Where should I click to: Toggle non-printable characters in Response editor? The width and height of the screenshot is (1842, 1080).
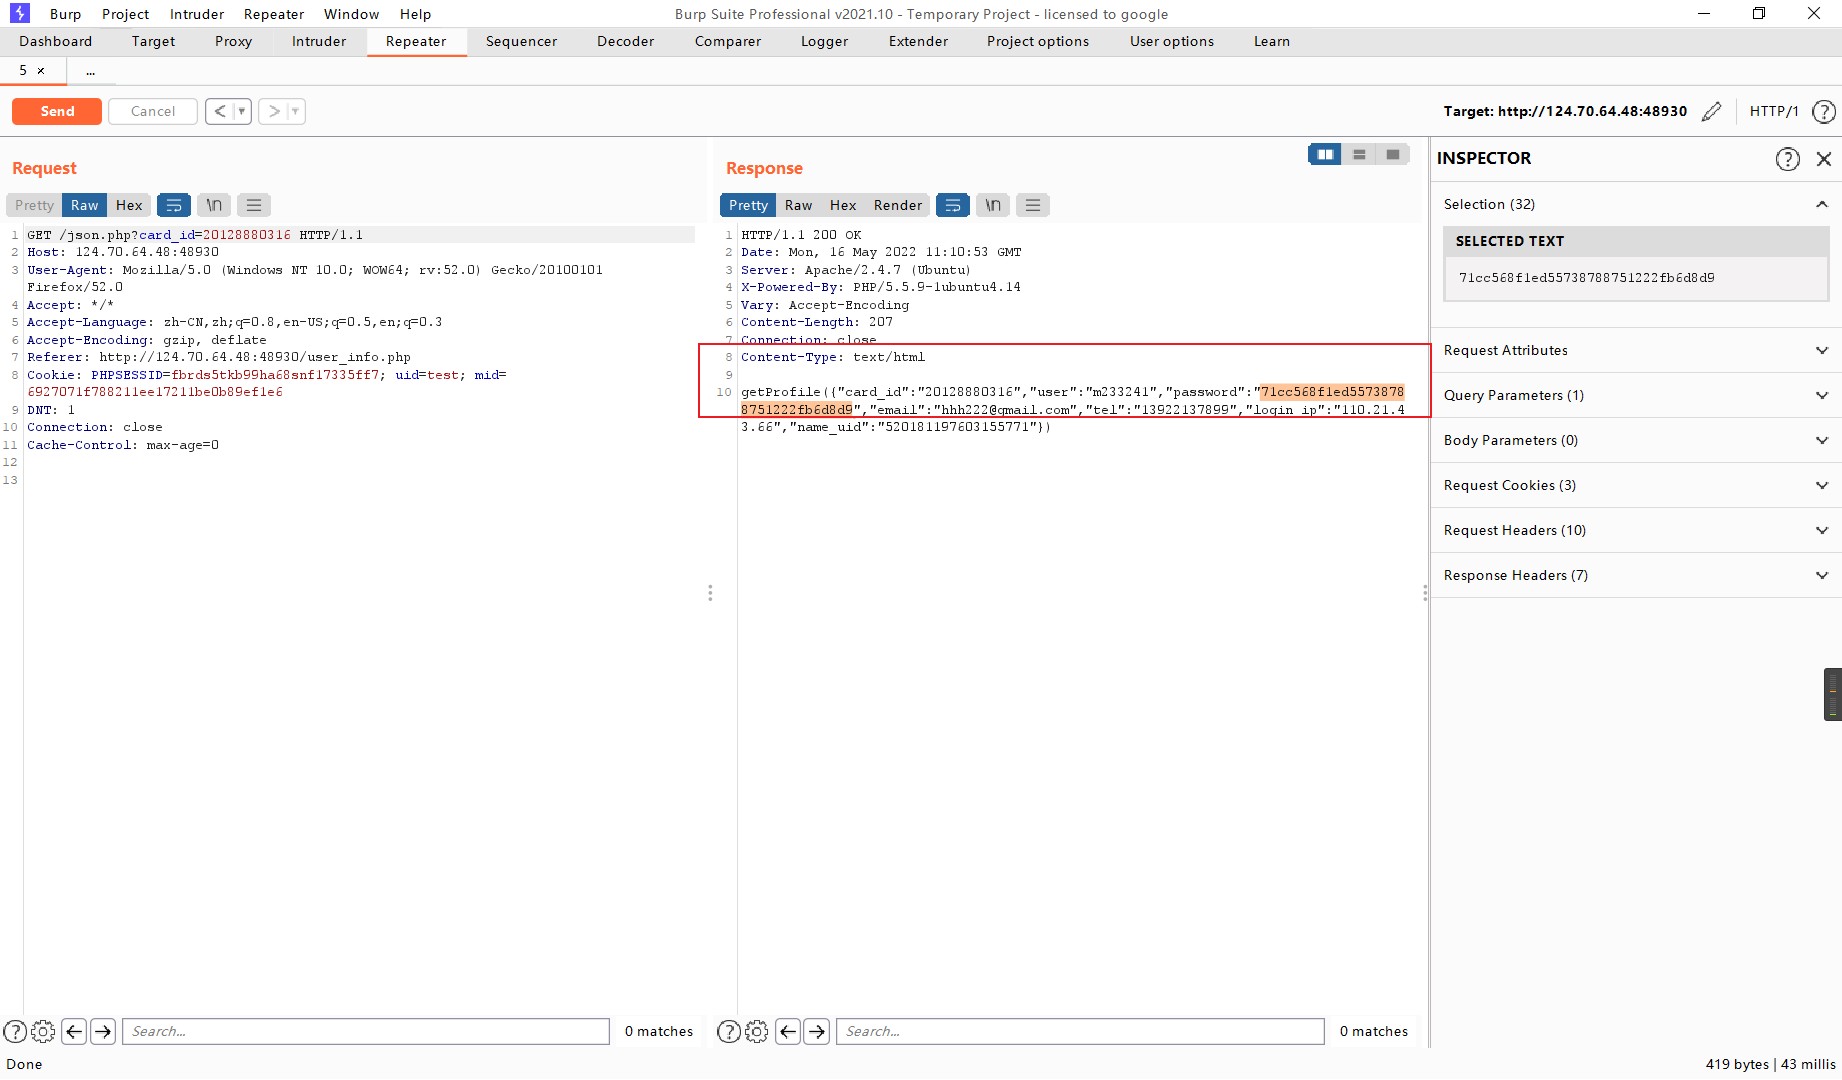993,205
